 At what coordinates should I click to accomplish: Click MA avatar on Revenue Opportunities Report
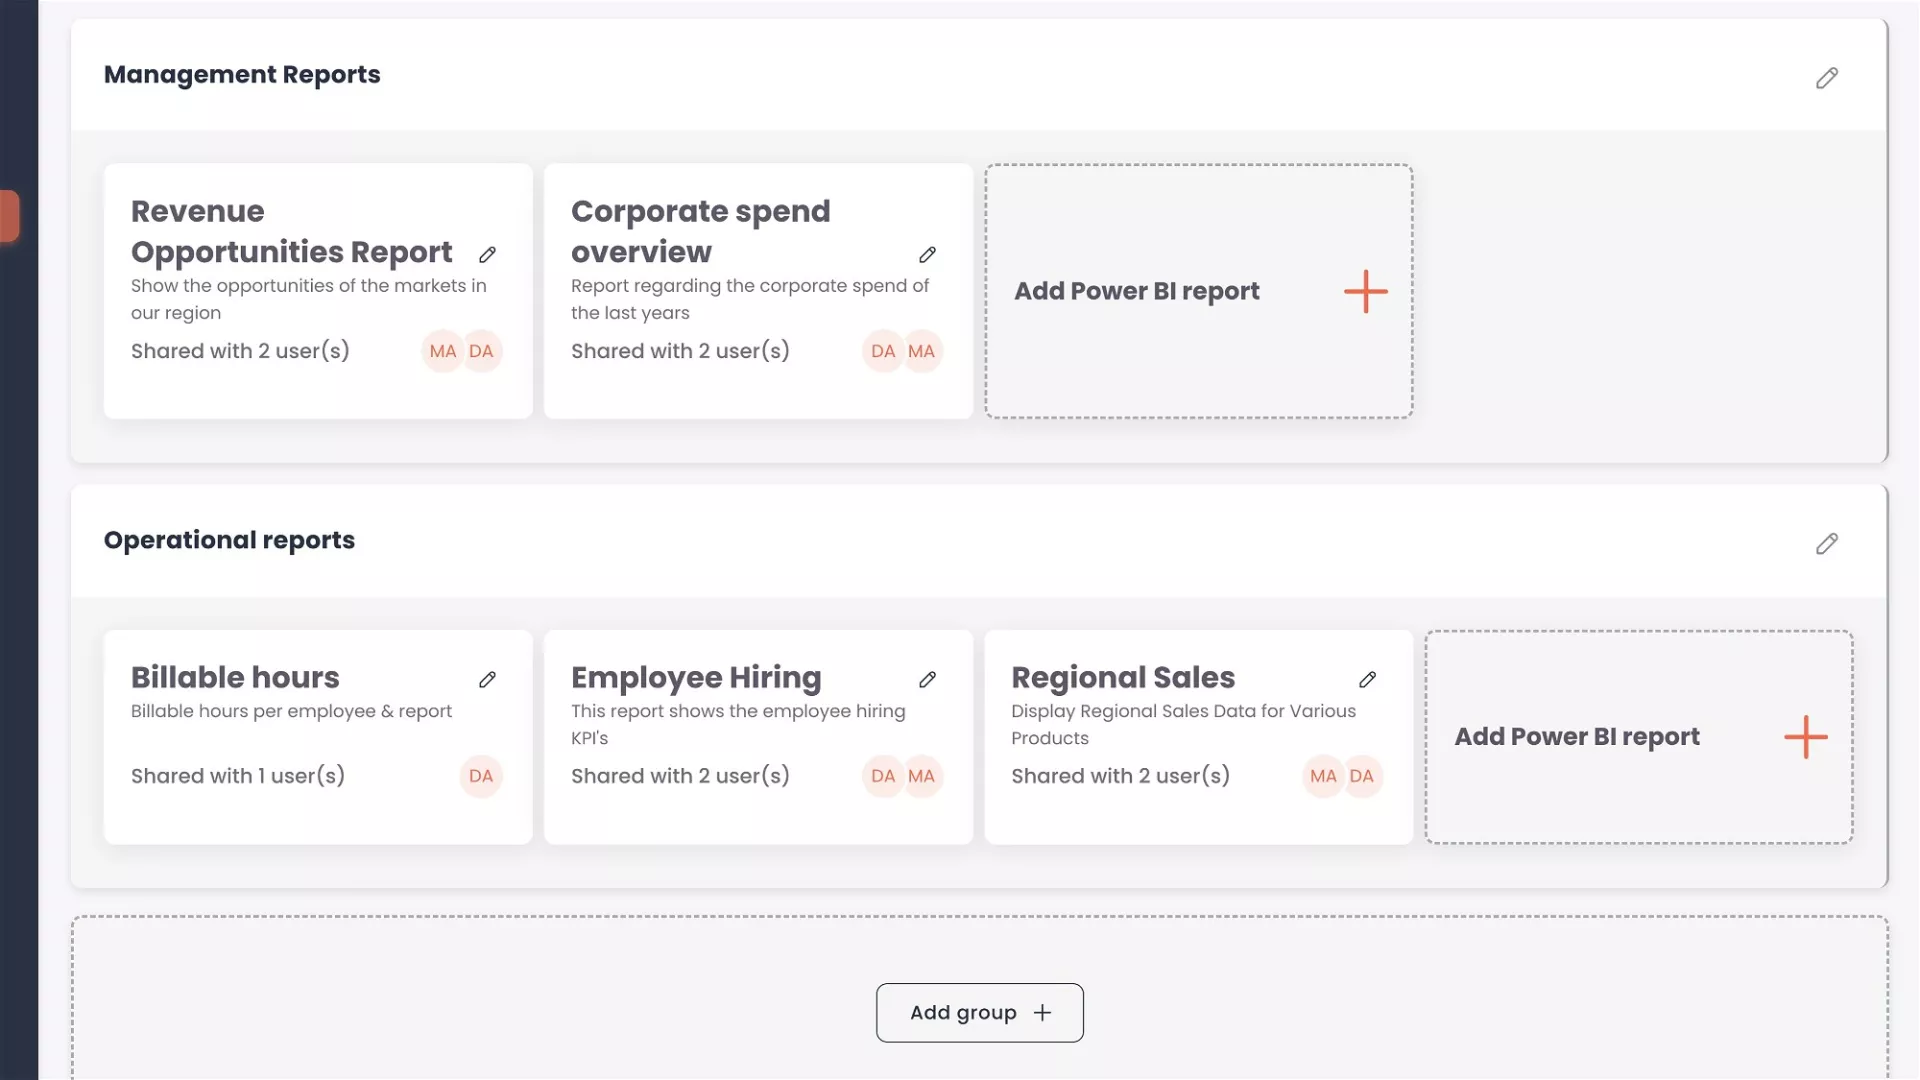(x=442, y=351)
